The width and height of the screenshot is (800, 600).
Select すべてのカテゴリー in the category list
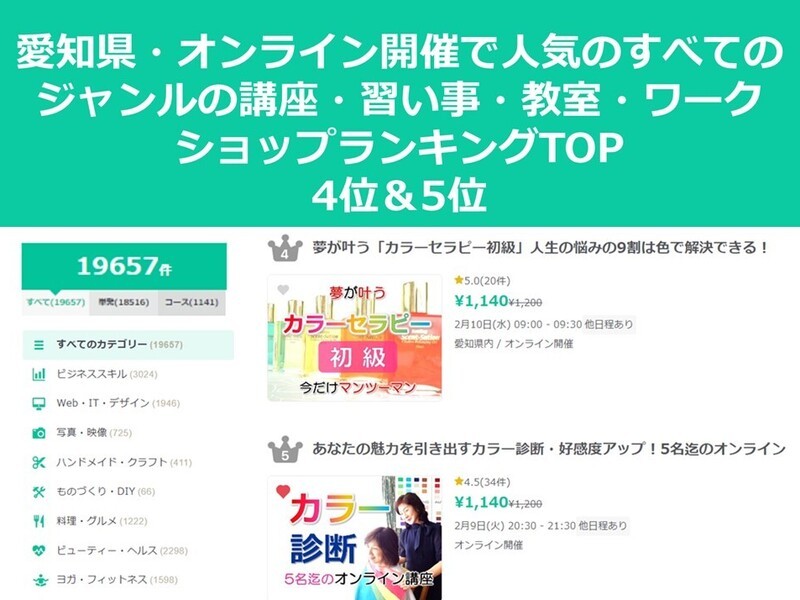pos(128,345)
